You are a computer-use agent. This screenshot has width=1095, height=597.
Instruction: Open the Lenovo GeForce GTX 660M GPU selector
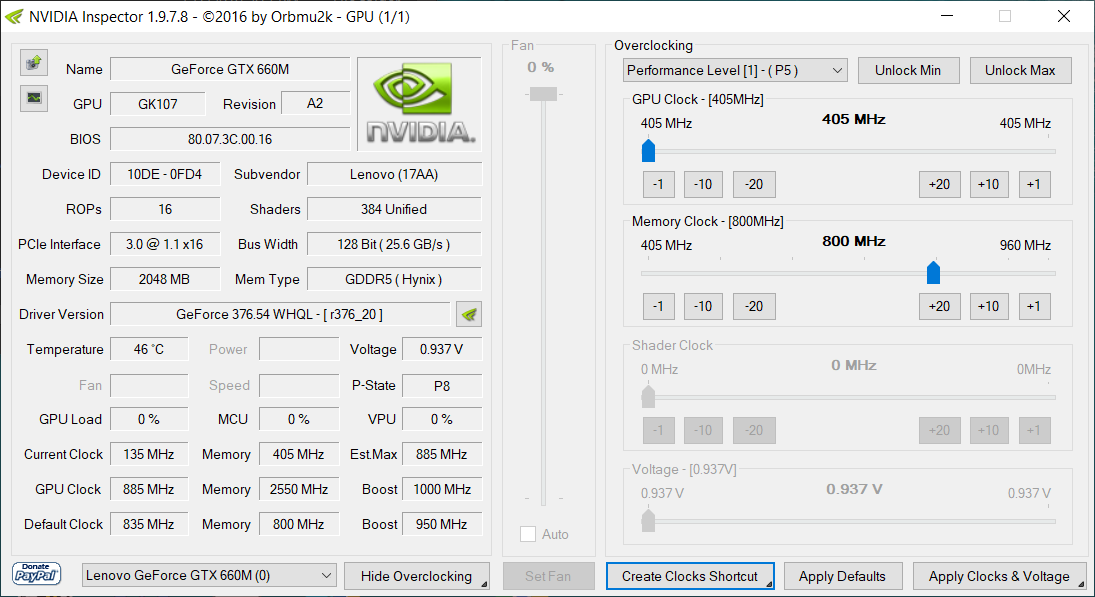tap(209, 575)
